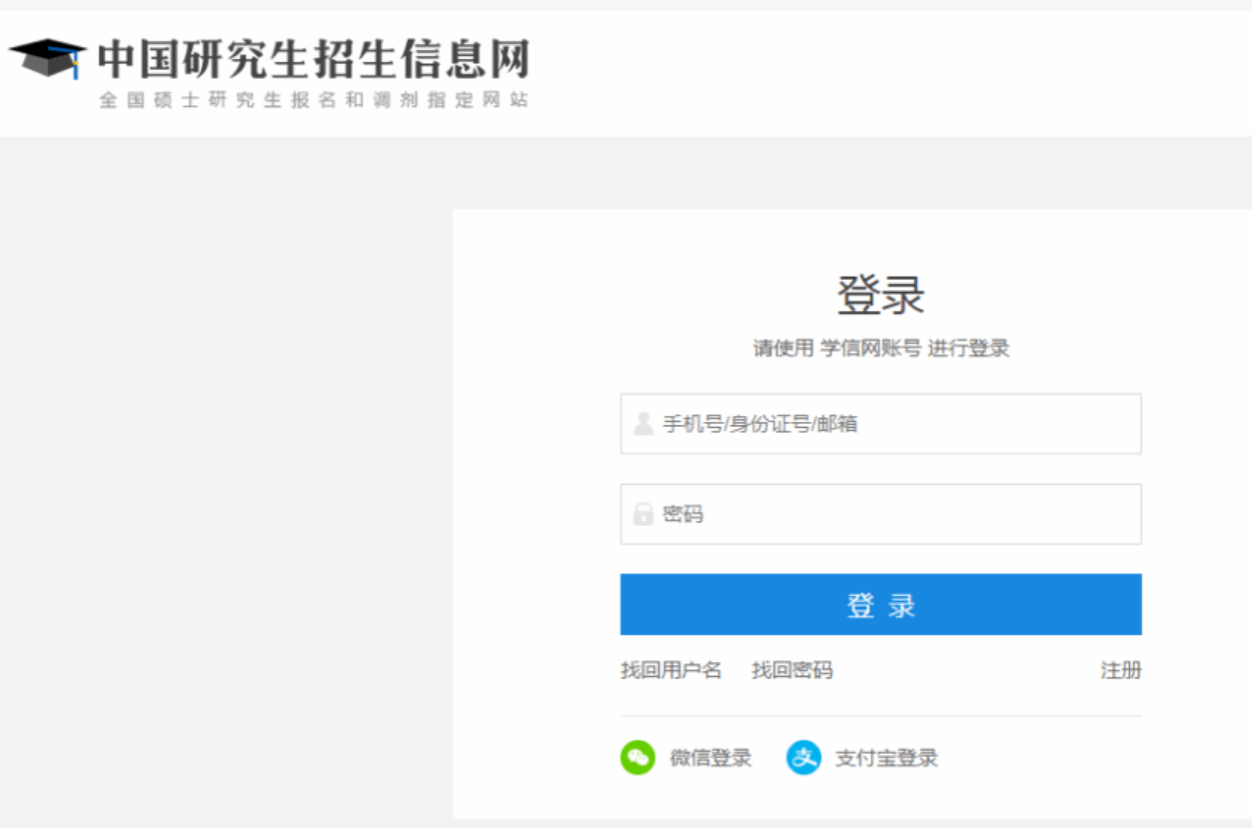This screenshot has width=1252, height=828.
Task: Click the user silhouette icon in account field
Action: pyautogui.click(x=643, y=424)
